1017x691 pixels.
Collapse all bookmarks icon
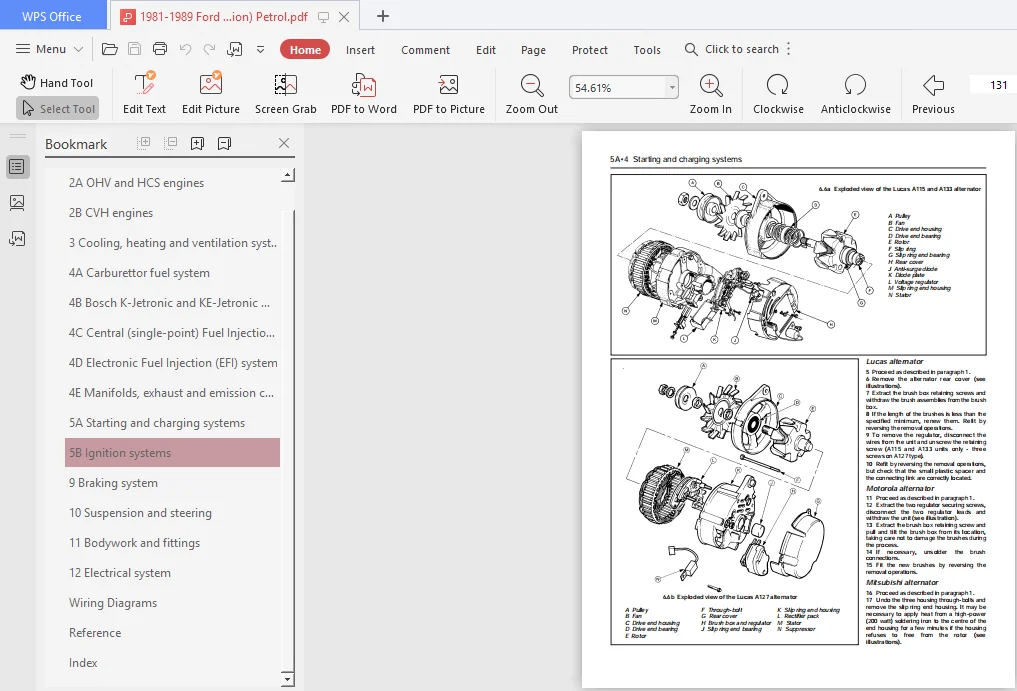click(x=170, y=143)
